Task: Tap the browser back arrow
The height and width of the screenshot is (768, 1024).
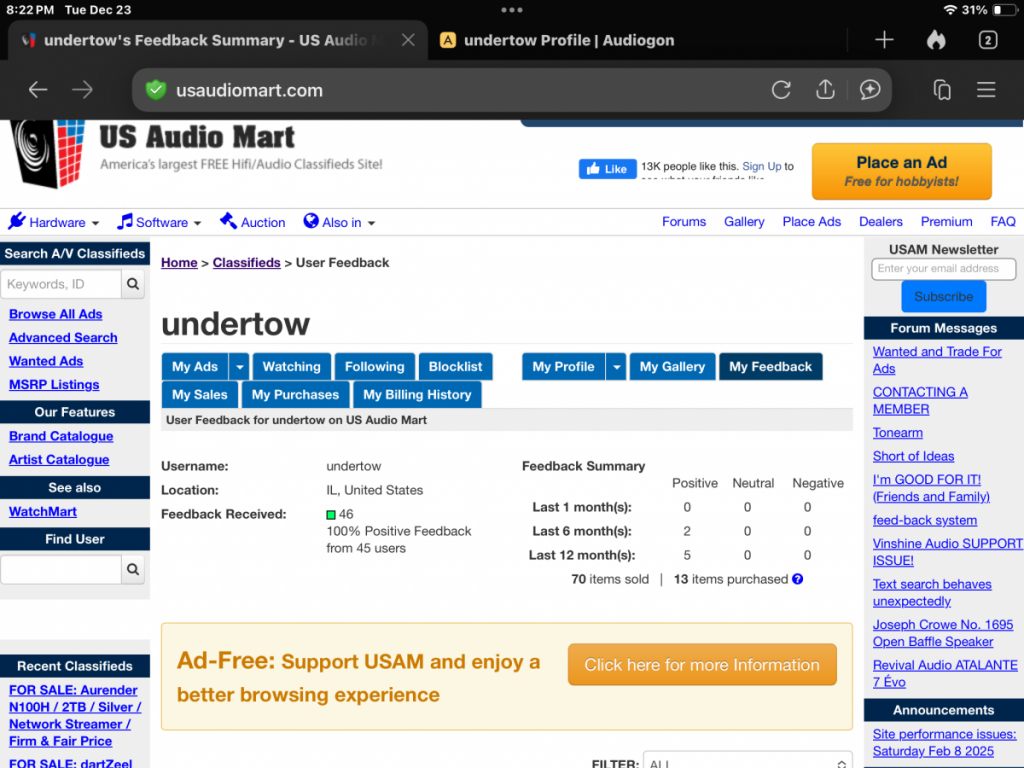Action: [x=38, y=90]
